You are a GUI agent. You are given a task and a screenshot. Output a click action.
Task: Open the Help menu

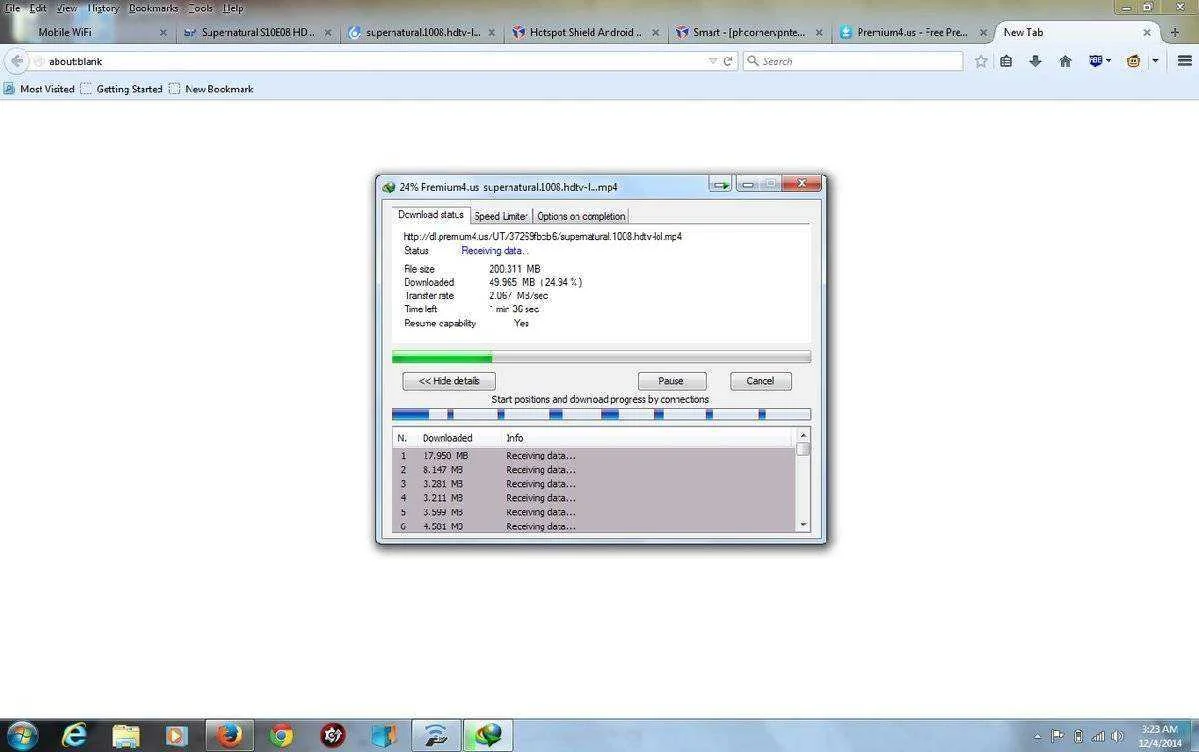[x=232, y=8]
